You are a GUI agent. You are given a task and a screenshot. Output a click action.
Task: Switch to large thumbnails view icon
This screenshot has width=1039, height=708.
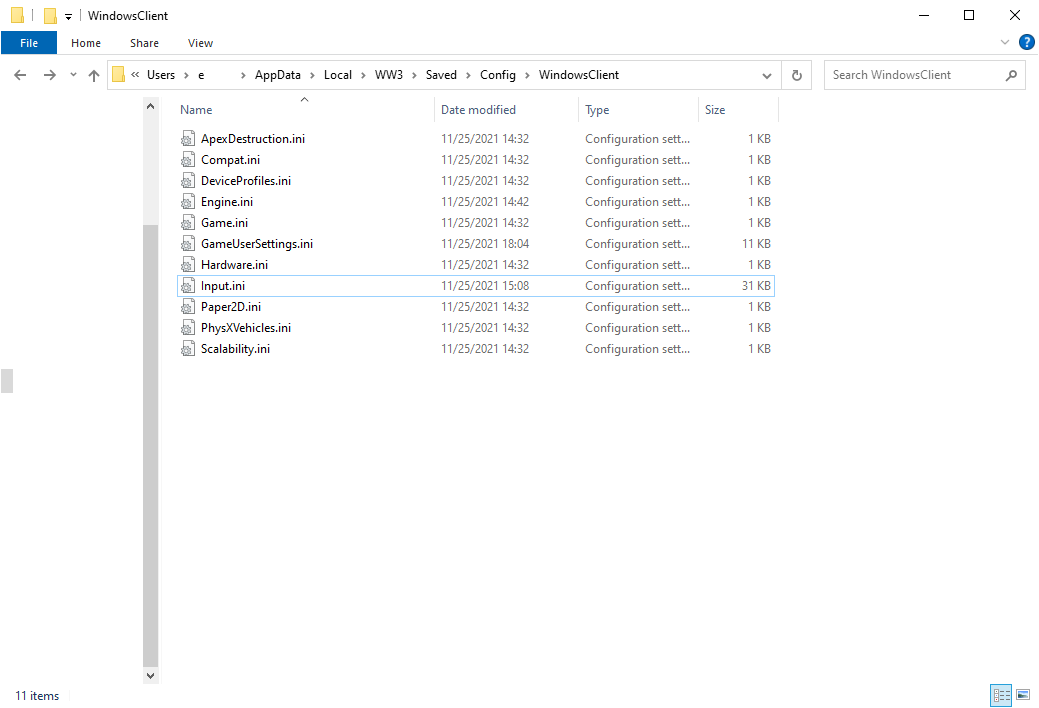click(1023, 695)
